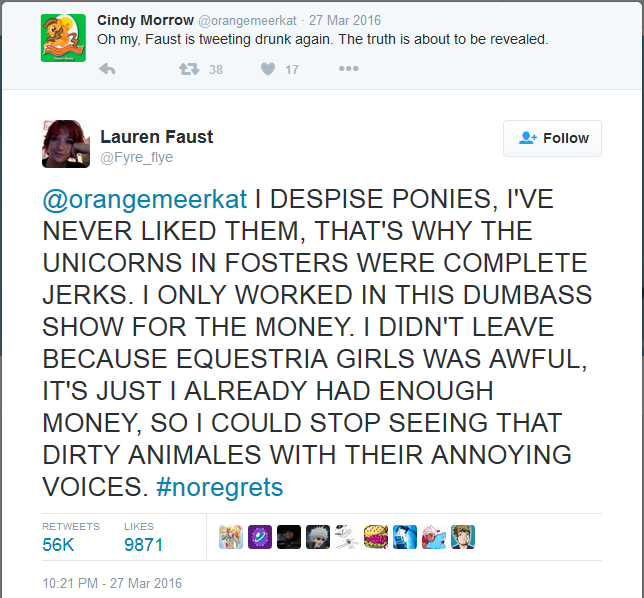Open the #noregrets hashtag
644x598 pixels.
[220, 487]
